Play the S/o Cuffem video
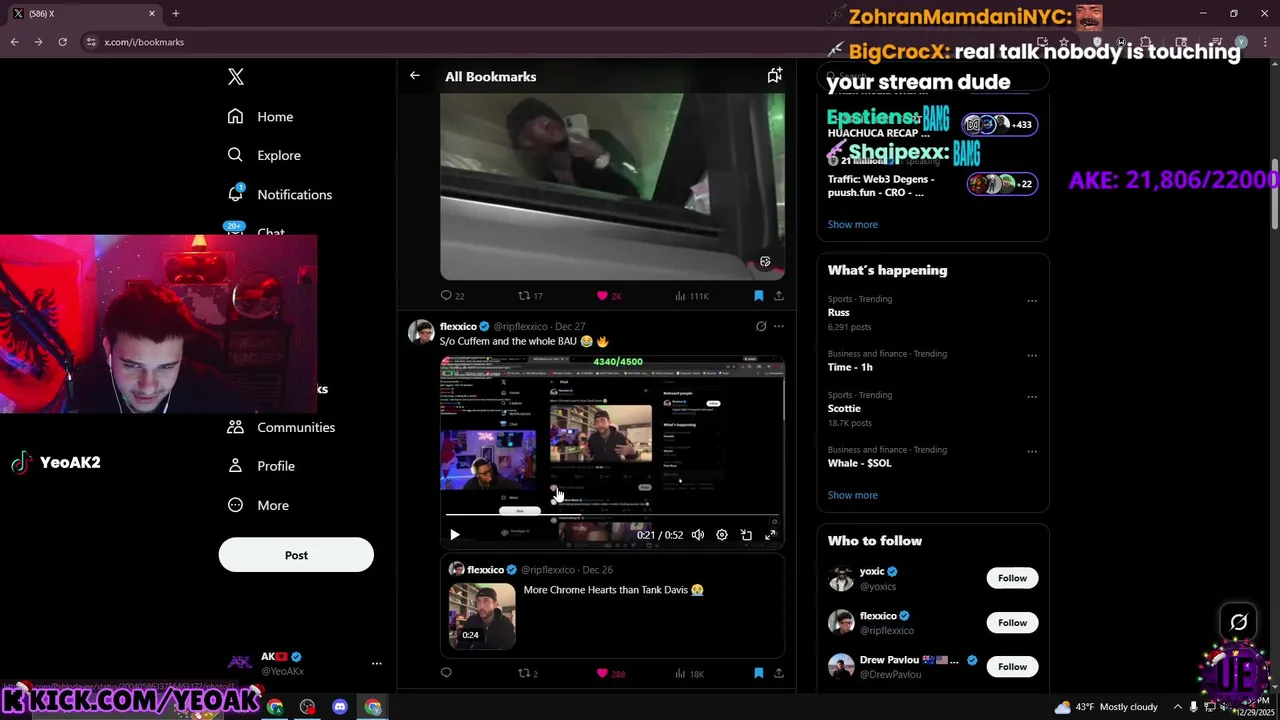Image resolution: width=1280 pixels, height=720 pixels. coord(454,535)
